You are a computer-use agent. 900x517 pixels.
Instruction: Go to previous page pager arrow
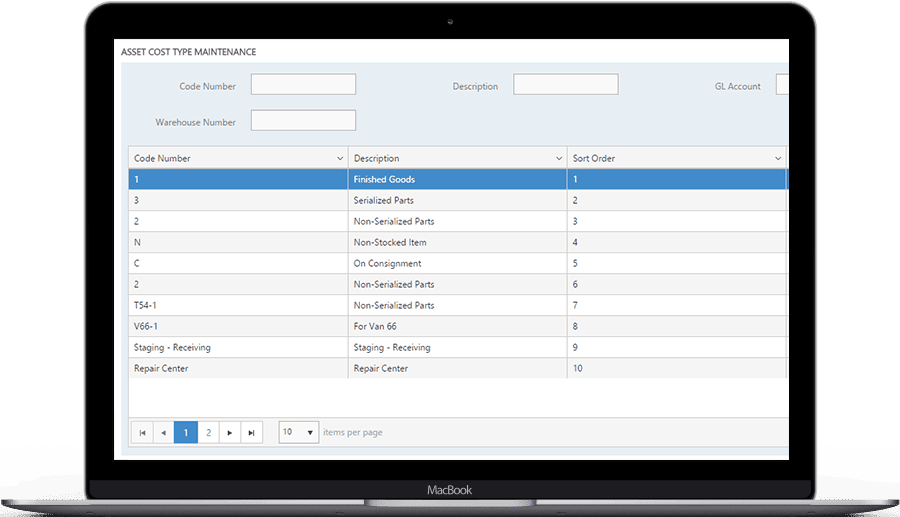coord(163,432)
